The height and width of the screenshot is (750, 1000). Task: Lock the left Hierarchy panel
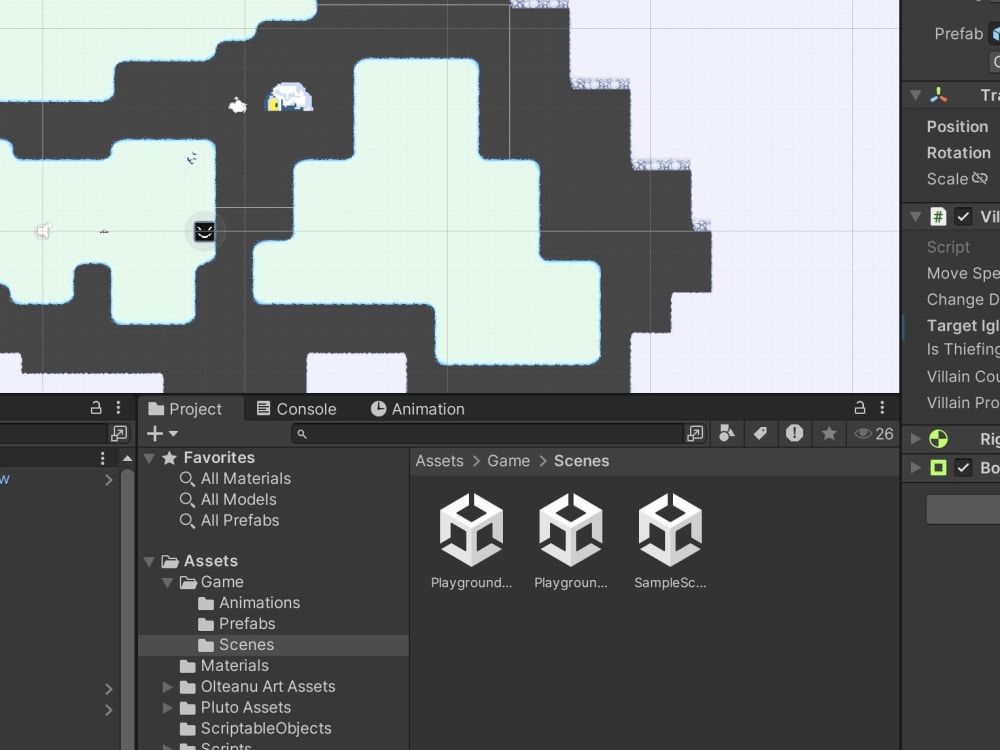coord(96,408)
